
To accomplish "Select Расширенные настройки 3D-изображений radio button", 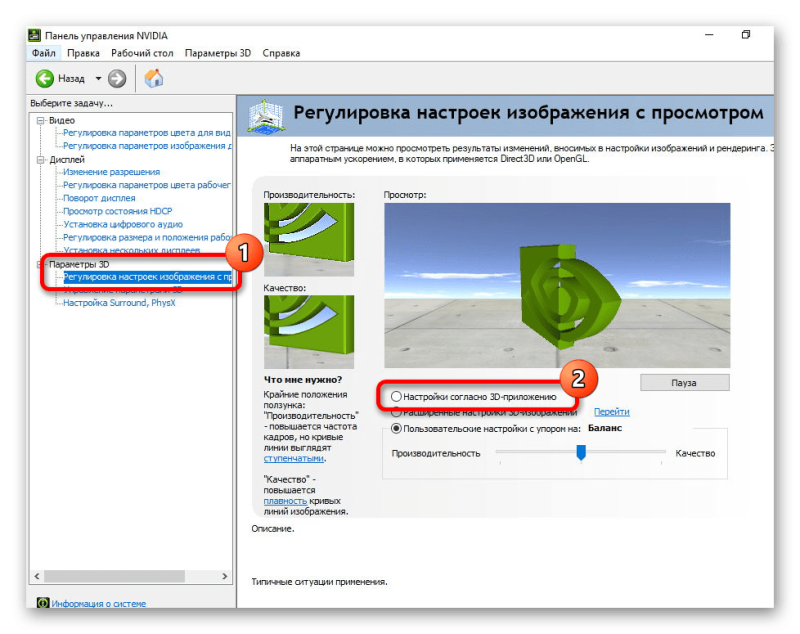I will click(396, 412).
